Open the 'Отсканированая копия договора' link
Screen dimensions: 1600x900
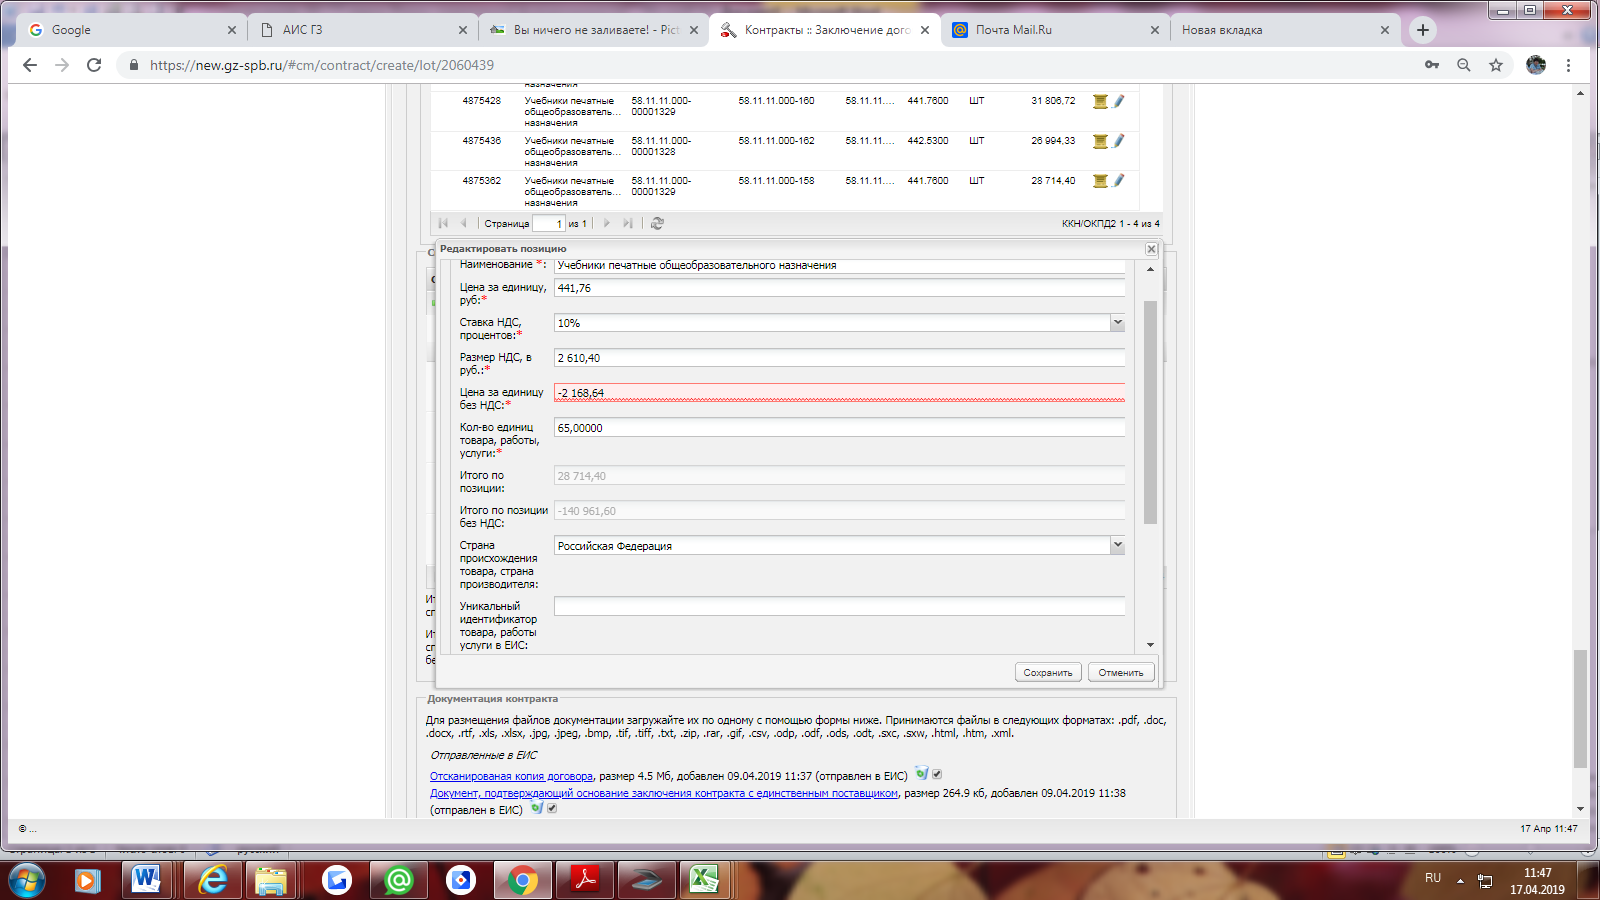[511, 776]
